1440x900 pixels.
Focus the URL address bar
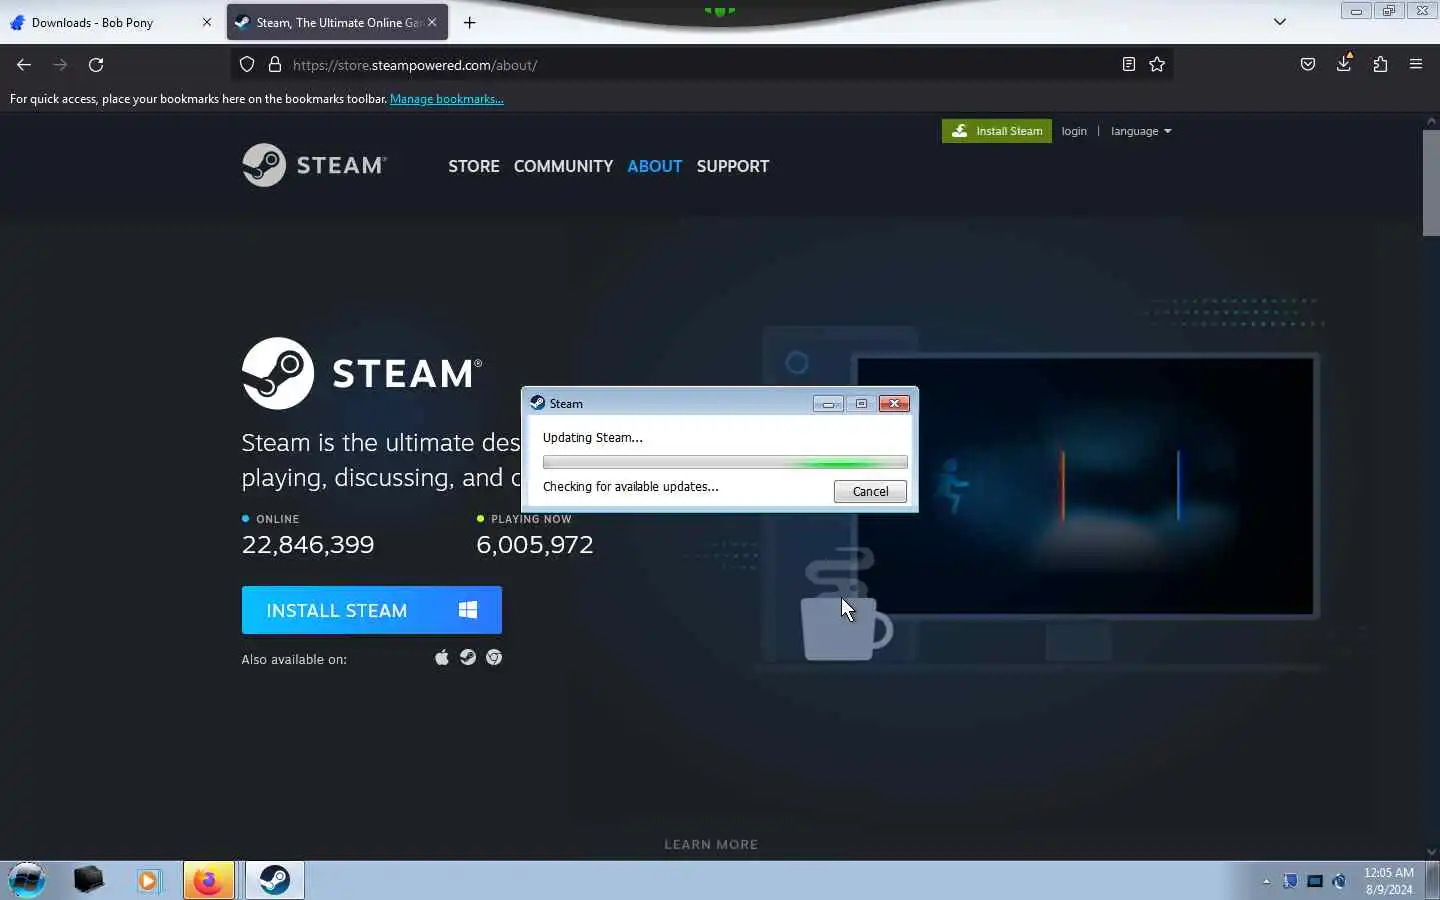(x=700, y=65)
